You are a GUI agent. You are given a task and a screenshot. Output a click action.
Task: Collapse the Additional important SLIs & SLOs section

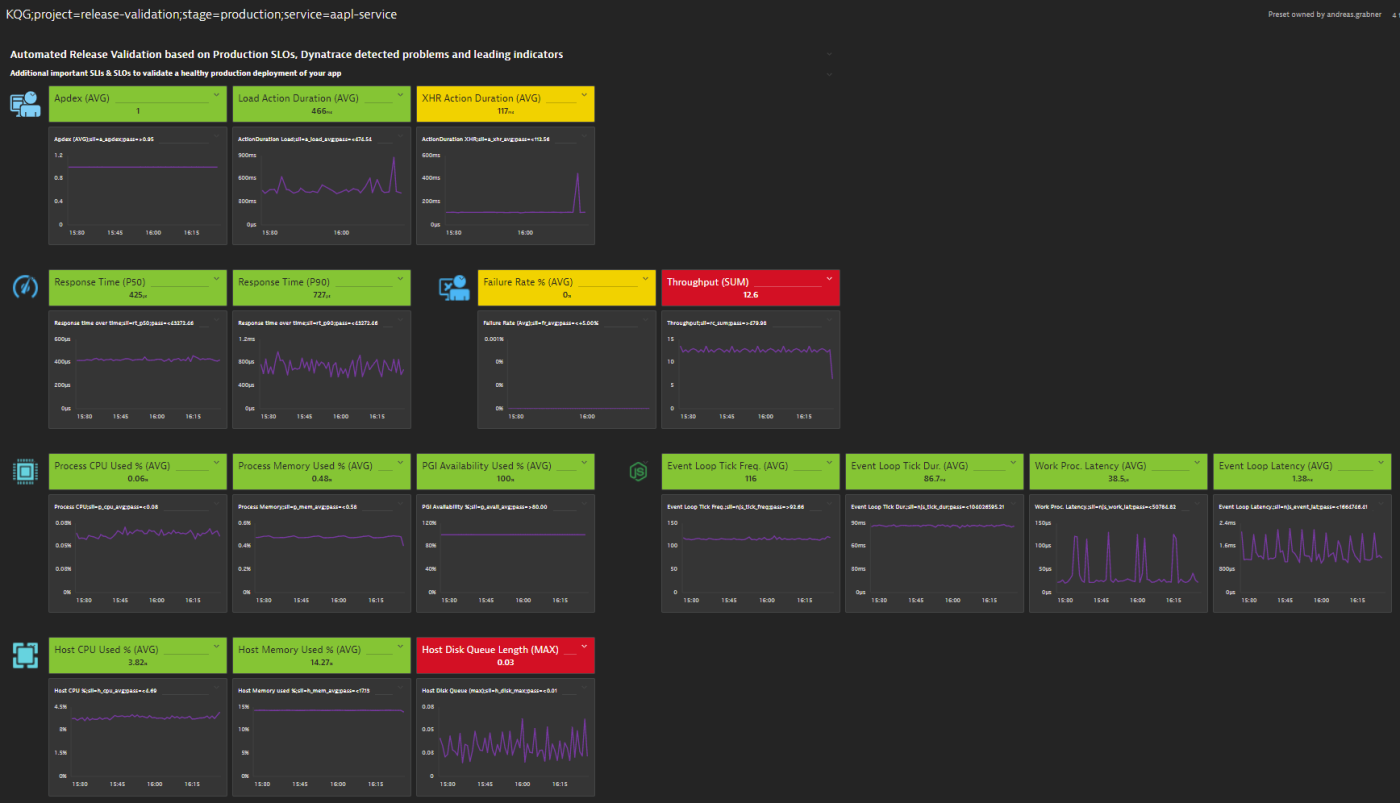pos(828,73)
